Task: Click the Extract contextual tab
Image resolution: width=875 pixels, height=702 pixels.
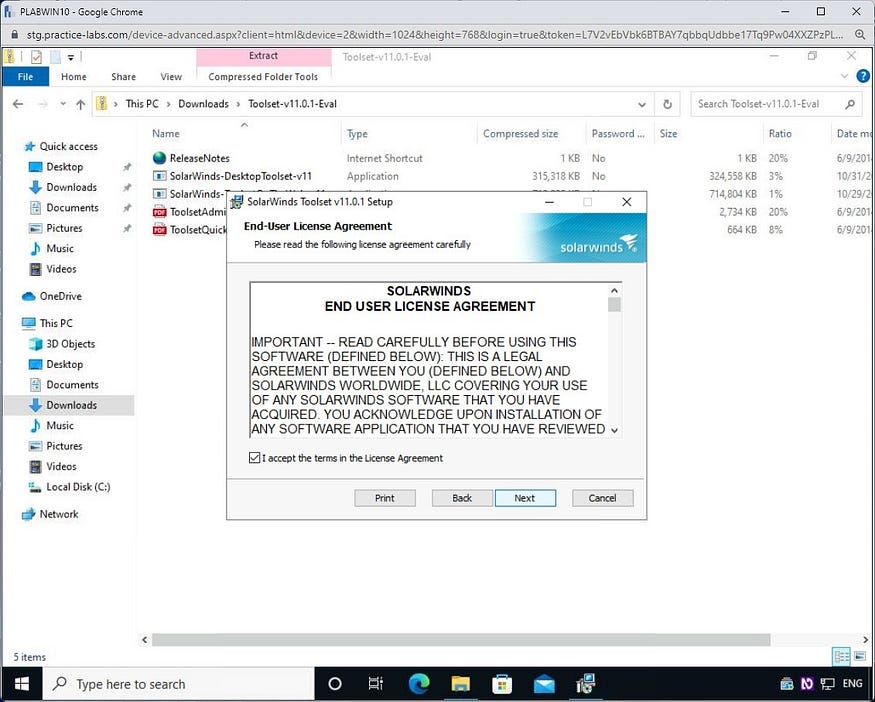Action: tap(263, 56)
